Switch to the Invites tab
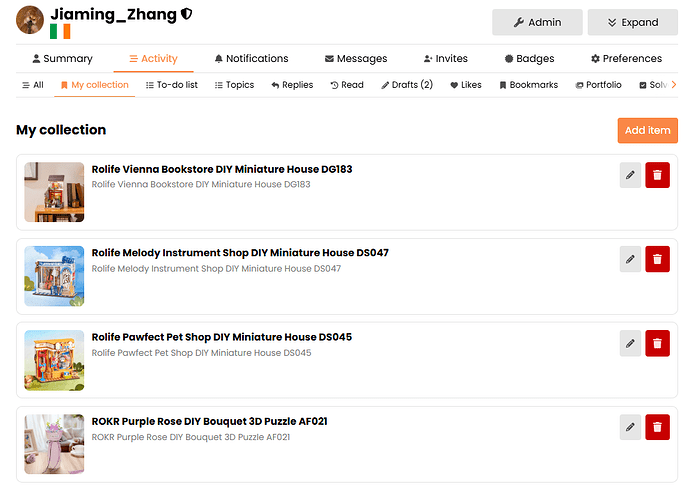 (445, 59)
